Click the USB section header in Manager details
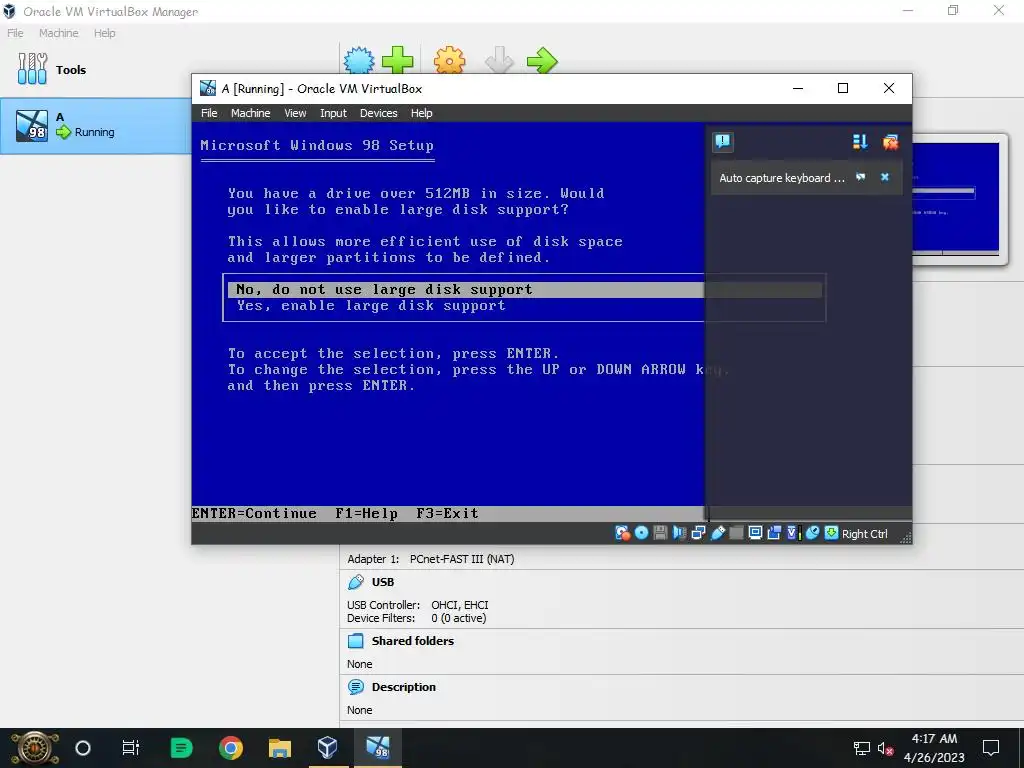Viewport: 1024px width, 768px height. (383, 582)
